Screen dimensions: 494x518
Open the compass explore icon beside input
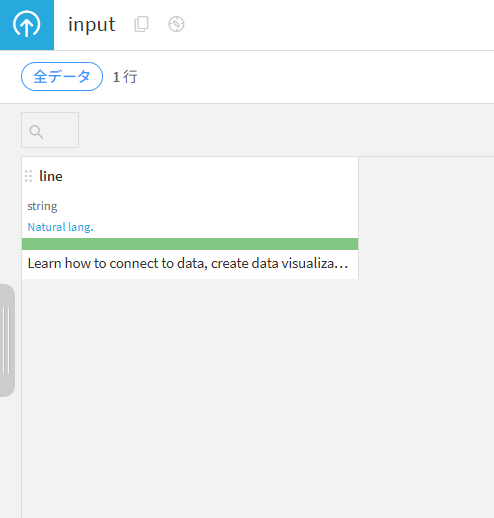[176, 24]
